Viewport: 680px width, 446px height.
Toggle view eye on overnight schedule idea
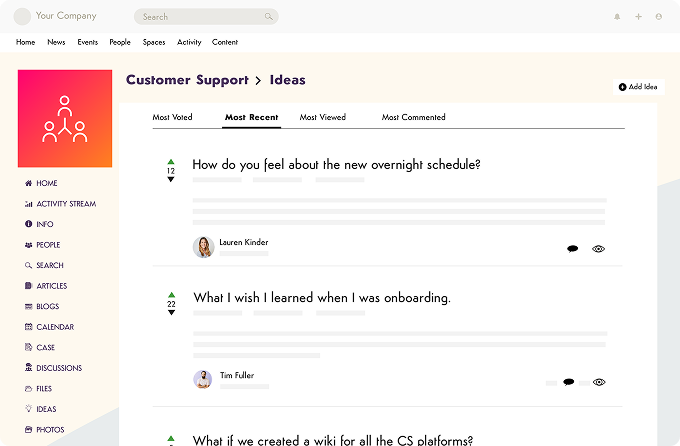coord(598,248)
